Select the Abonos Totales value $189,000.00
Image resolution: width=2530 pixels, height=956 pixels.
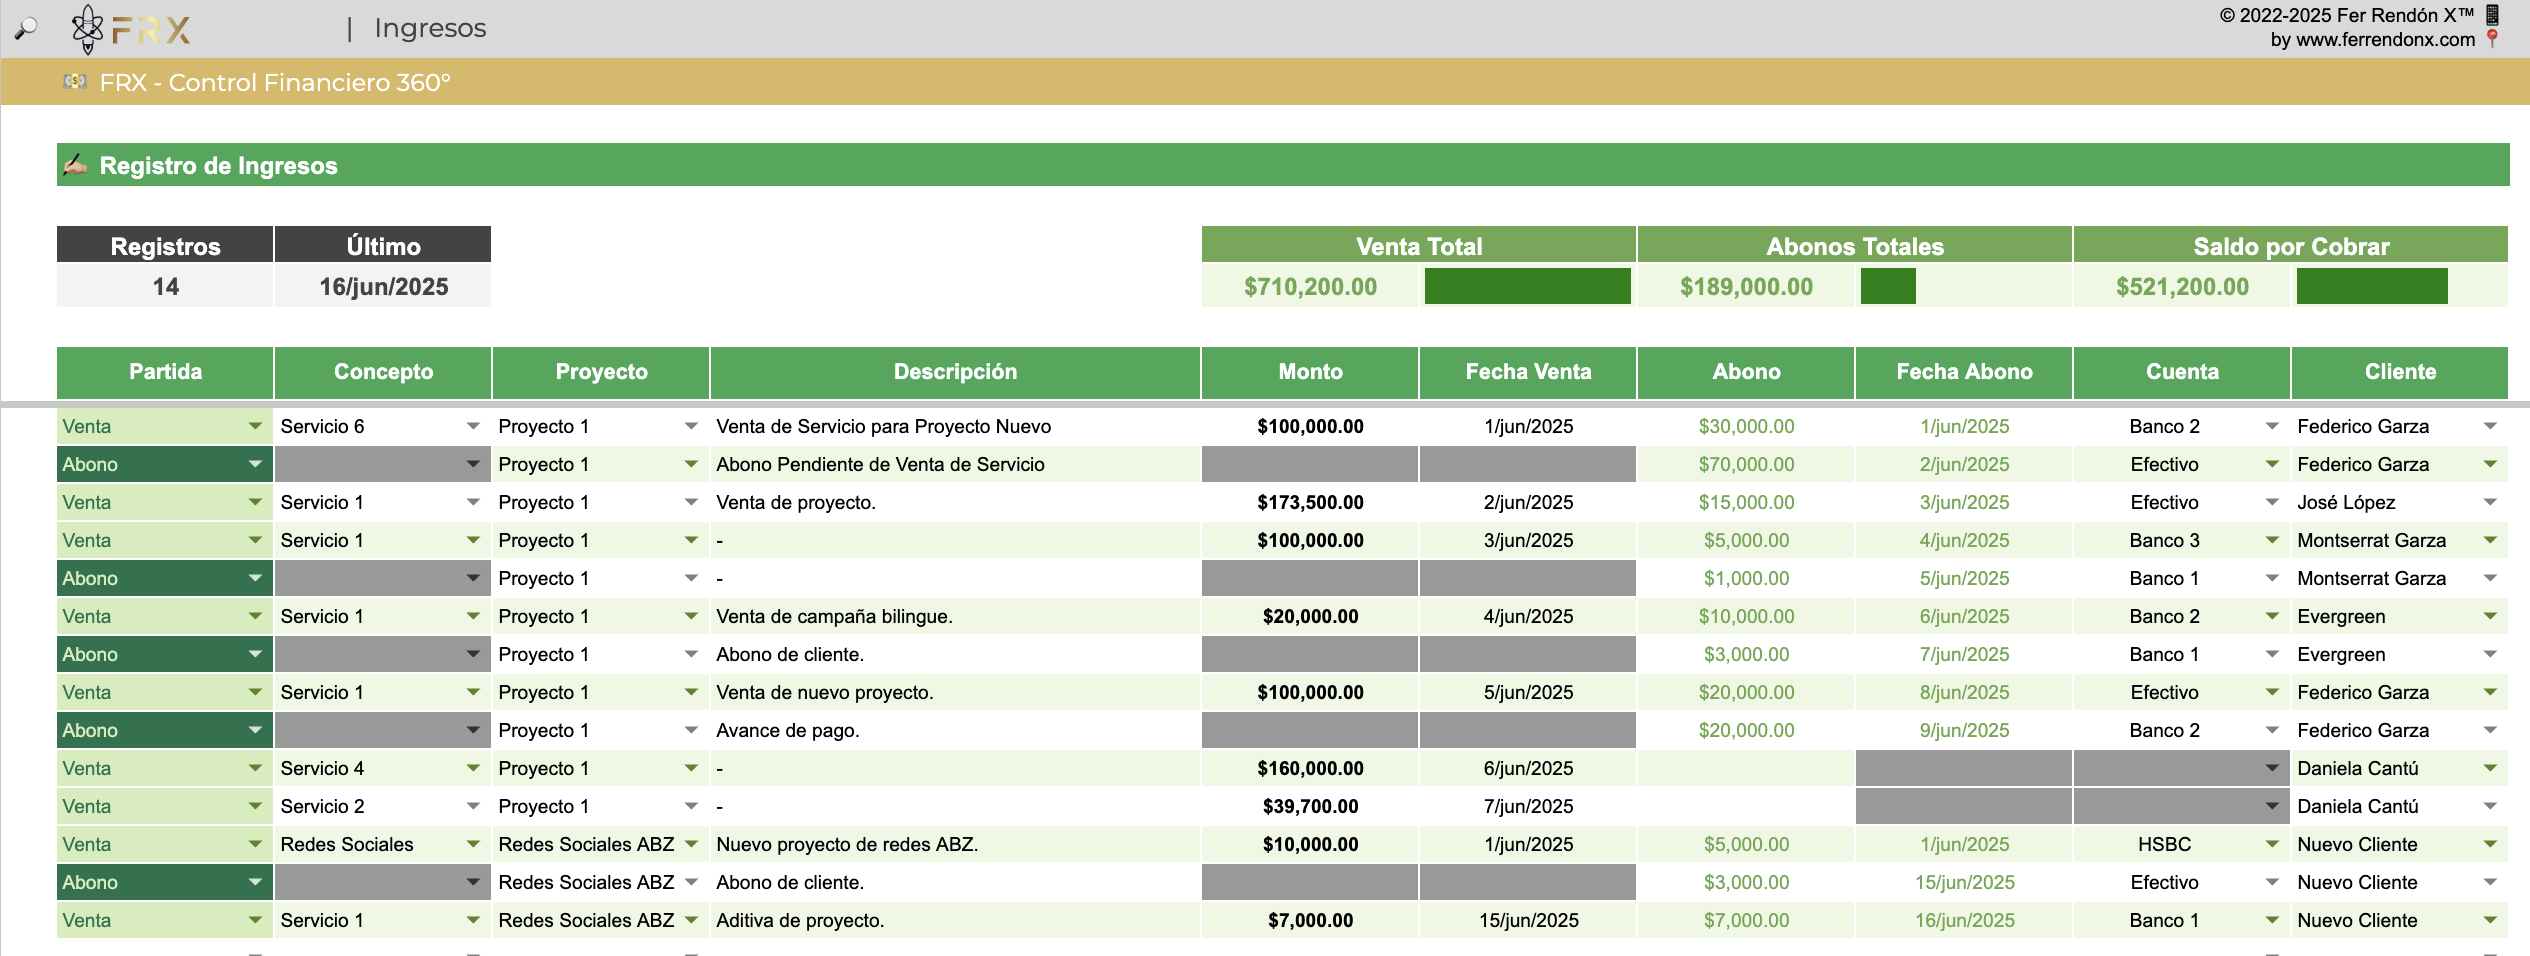pos(1746,287)
